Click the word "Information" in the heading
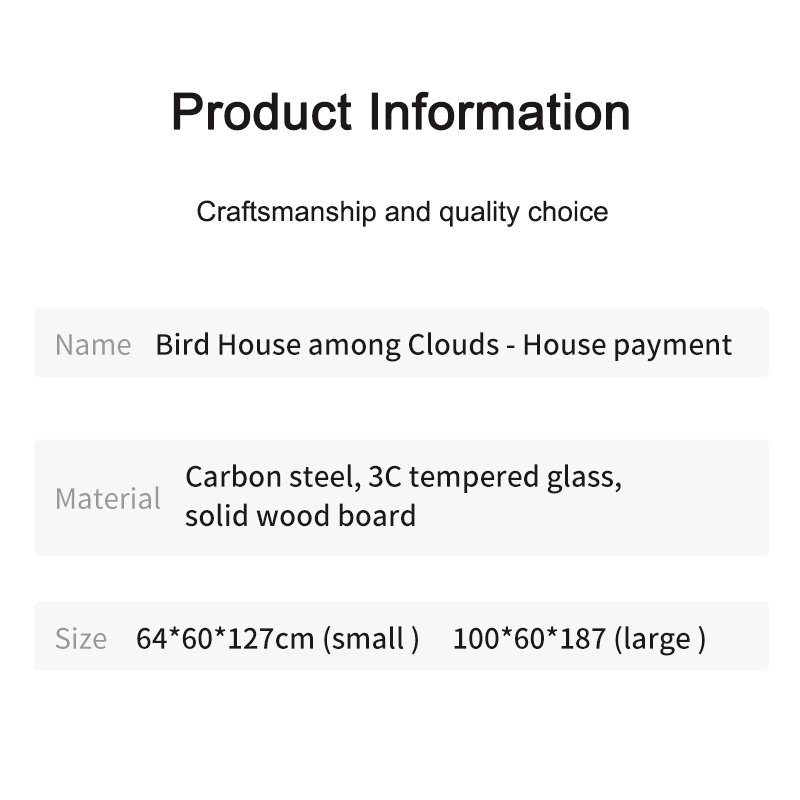This screenshot has height=800, width=800. 500,111
